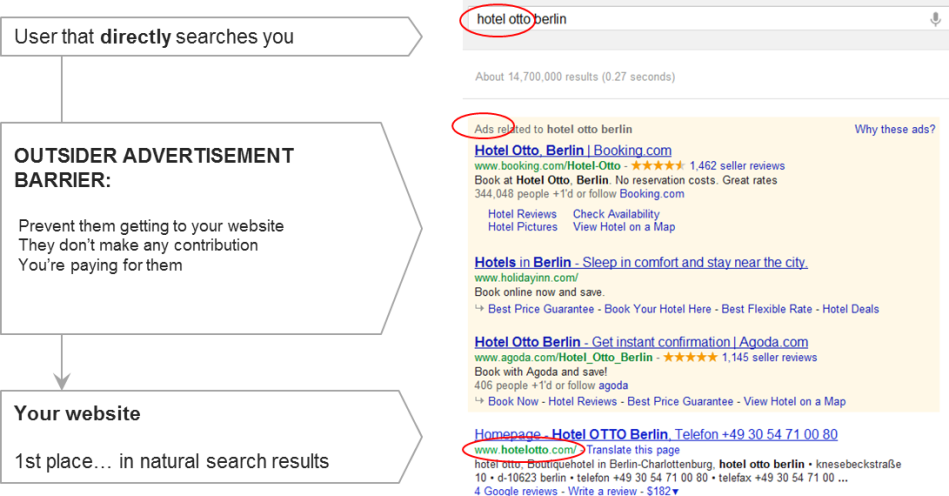
Task: Click the 'Book Your Hotel Here' sitelink
Action: click(x=658, y=309)
